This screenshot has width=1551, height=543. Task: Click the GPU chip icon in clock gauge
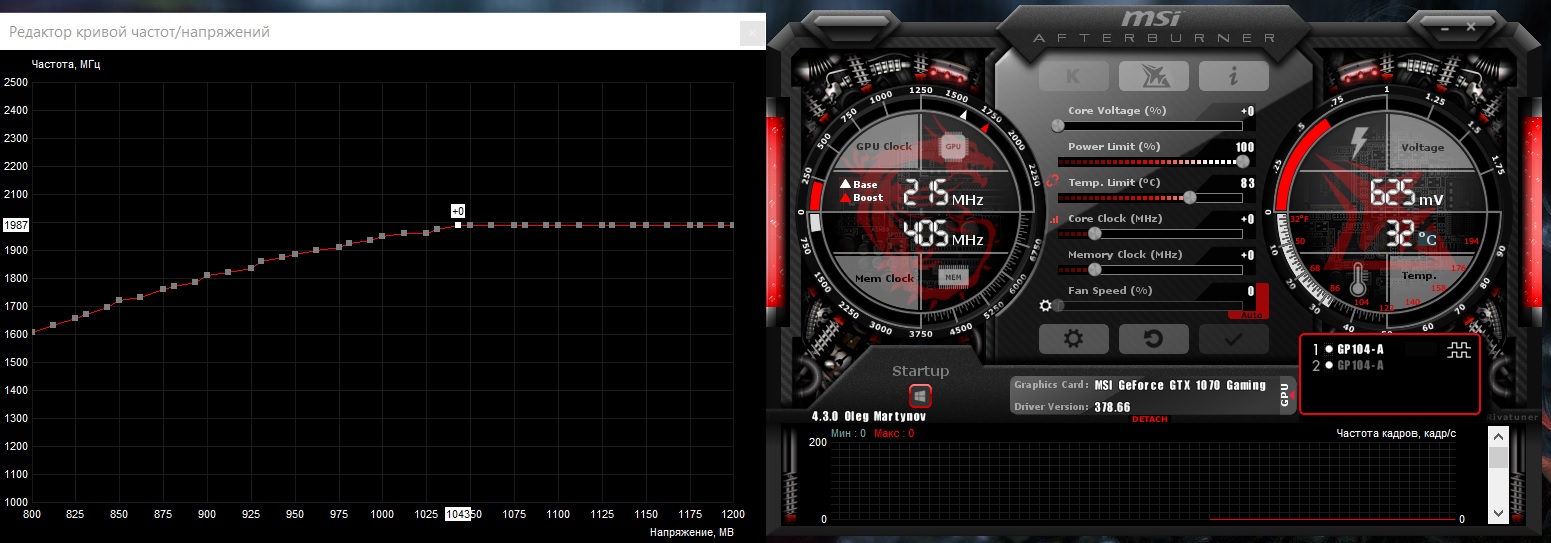pos(953,146)
